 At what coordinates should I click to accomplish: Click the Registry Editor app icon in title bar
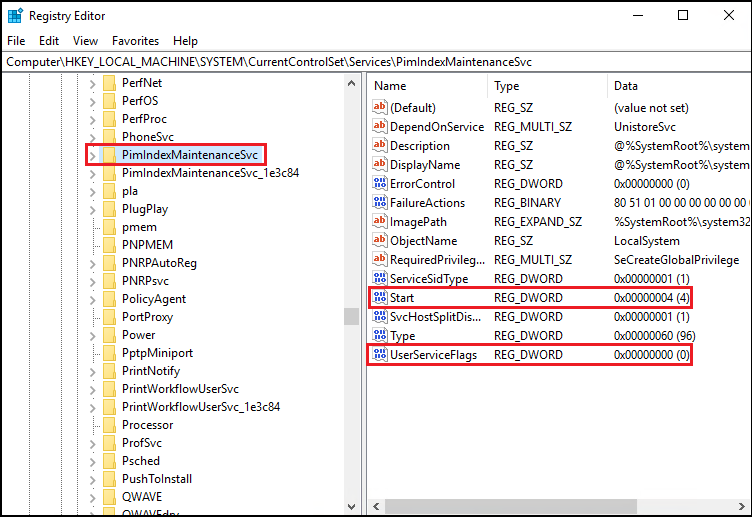(14, 15)
